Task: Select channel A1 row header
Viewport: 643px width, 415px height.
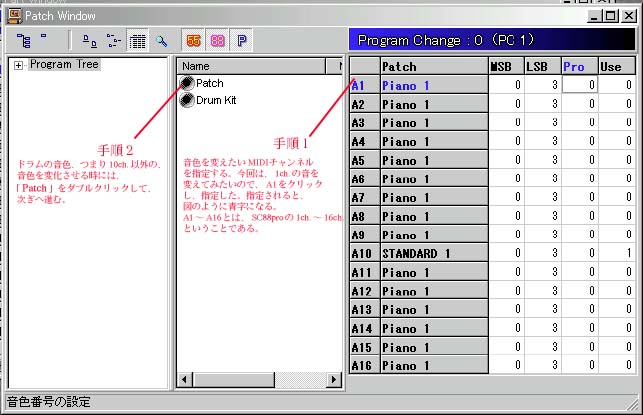Action: click(362, 85)
